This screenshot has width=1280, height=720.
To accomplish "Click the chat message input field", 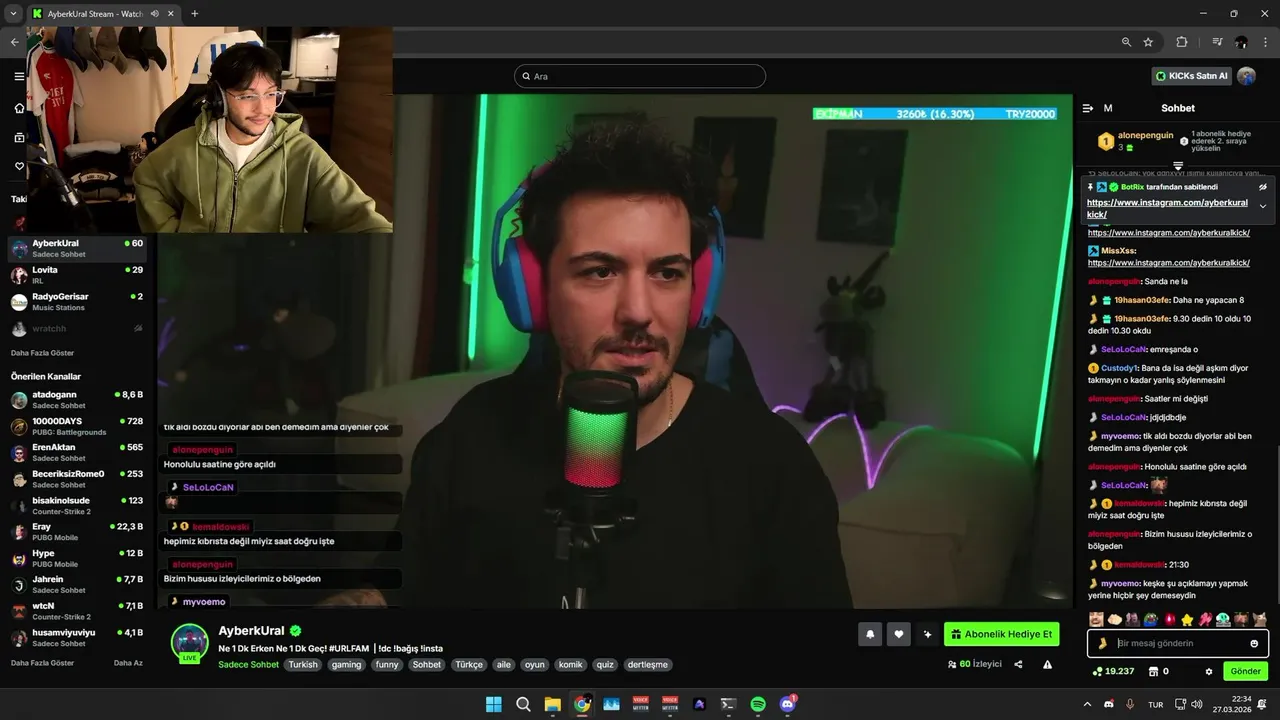I will pos(1177,643).
